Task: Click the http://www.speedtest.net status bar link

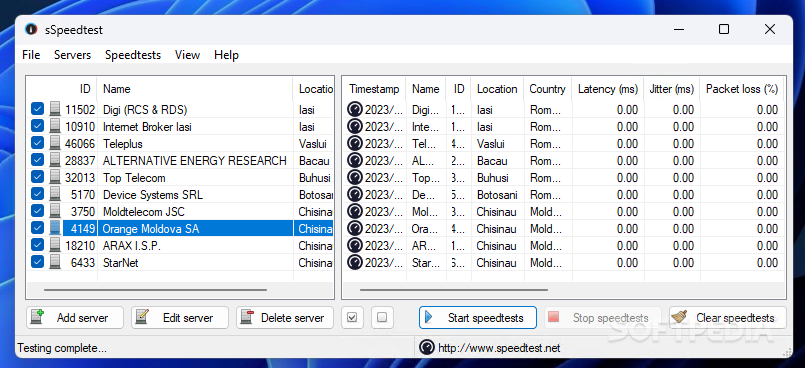Action: tap(499, 348)
